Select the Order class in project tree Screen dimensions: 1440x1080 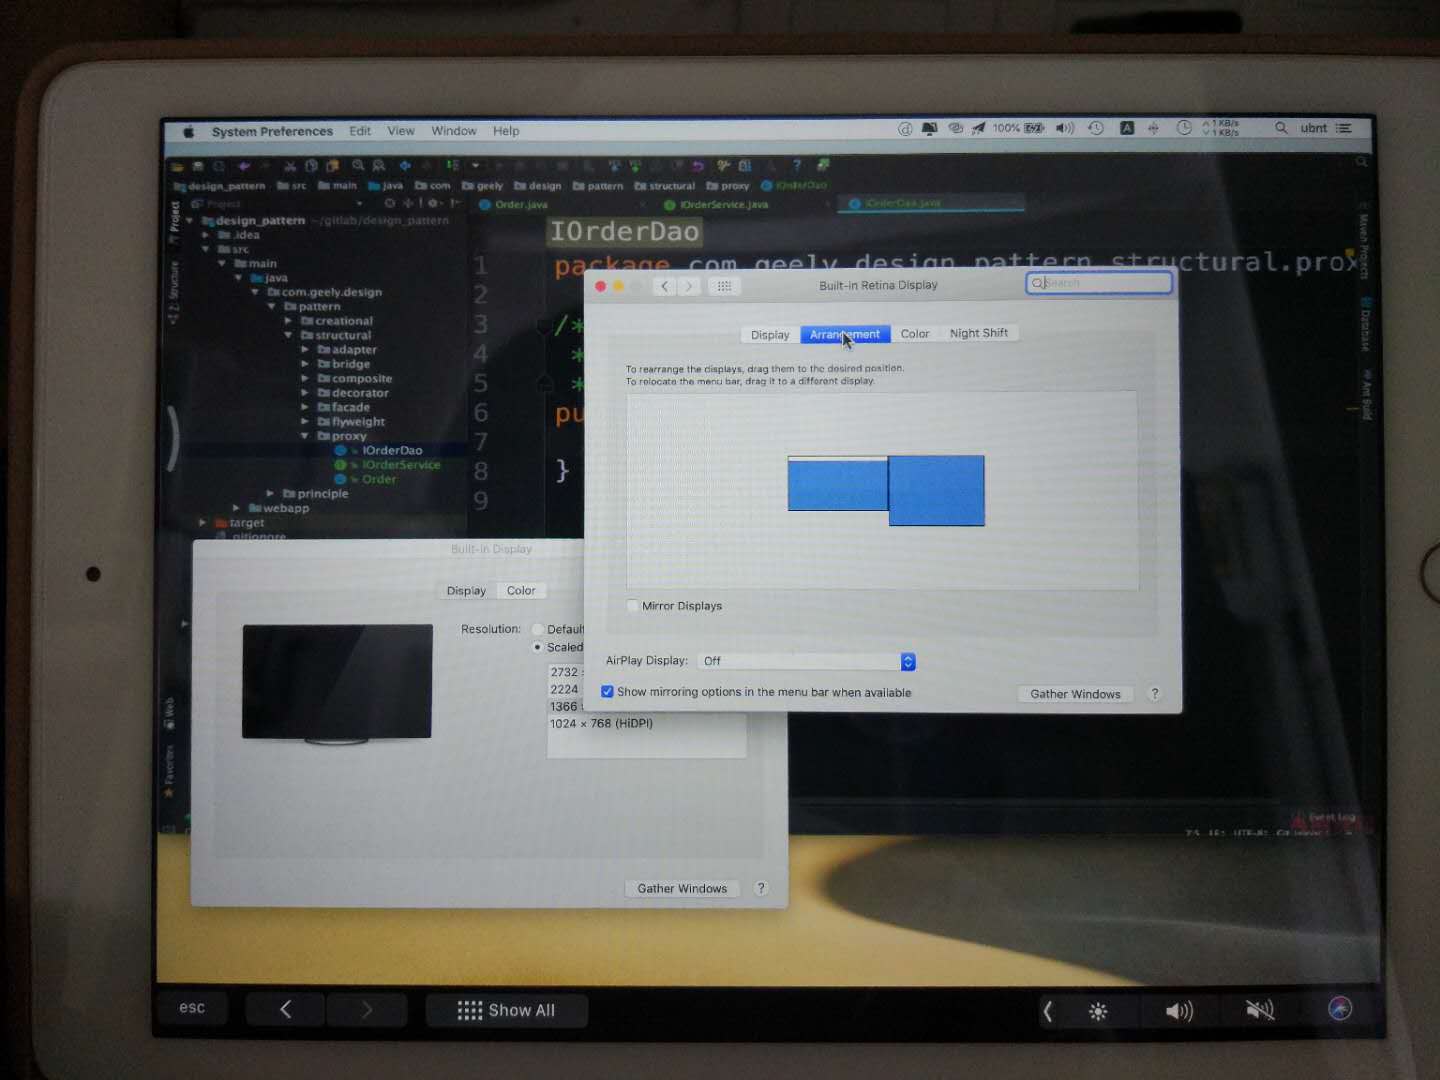(x=379, y=479)
